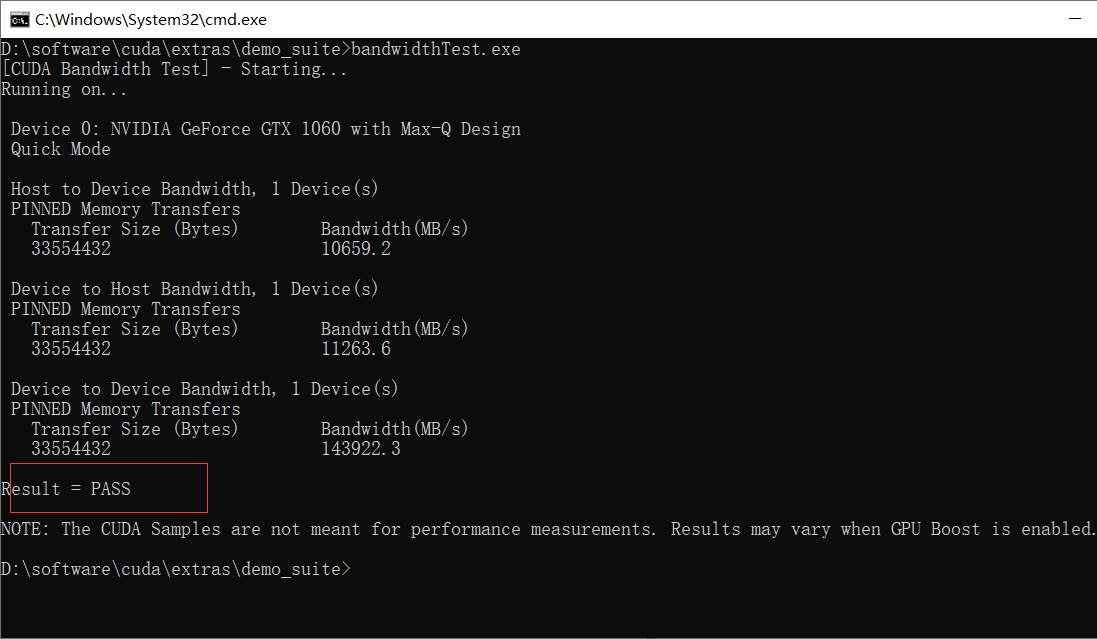
Task: Select the 10659.2 bandwidth value
Action: [355, 248]
